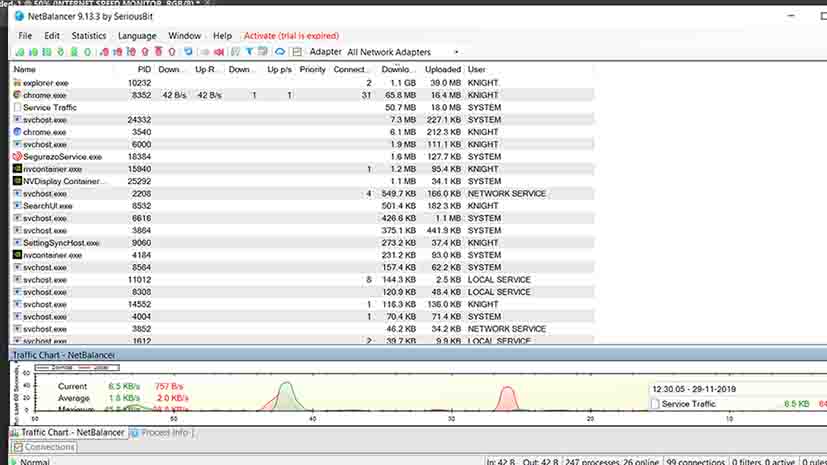
Task: Click Activate (trial is expired) link
Action: (291, 36)
